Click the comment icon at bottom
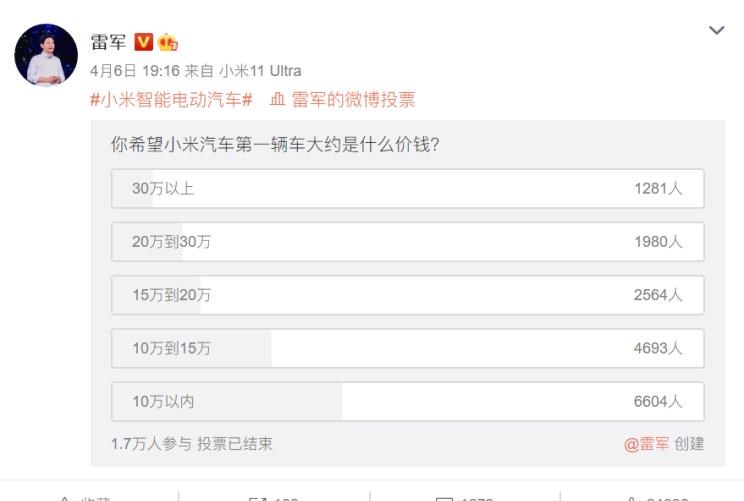Screen dimensions: 744x501 coord(444,498)
